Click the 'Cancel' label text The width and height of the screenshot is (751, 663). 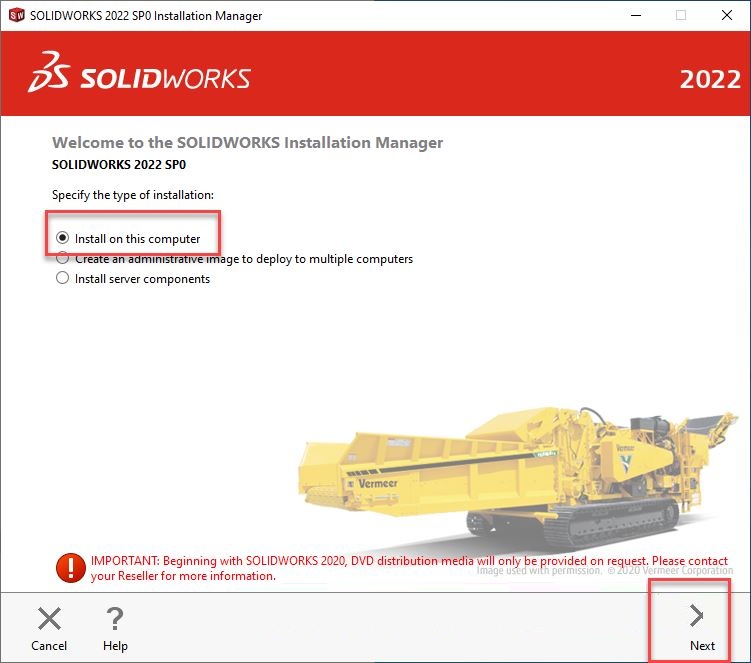[x=49, y=646]
